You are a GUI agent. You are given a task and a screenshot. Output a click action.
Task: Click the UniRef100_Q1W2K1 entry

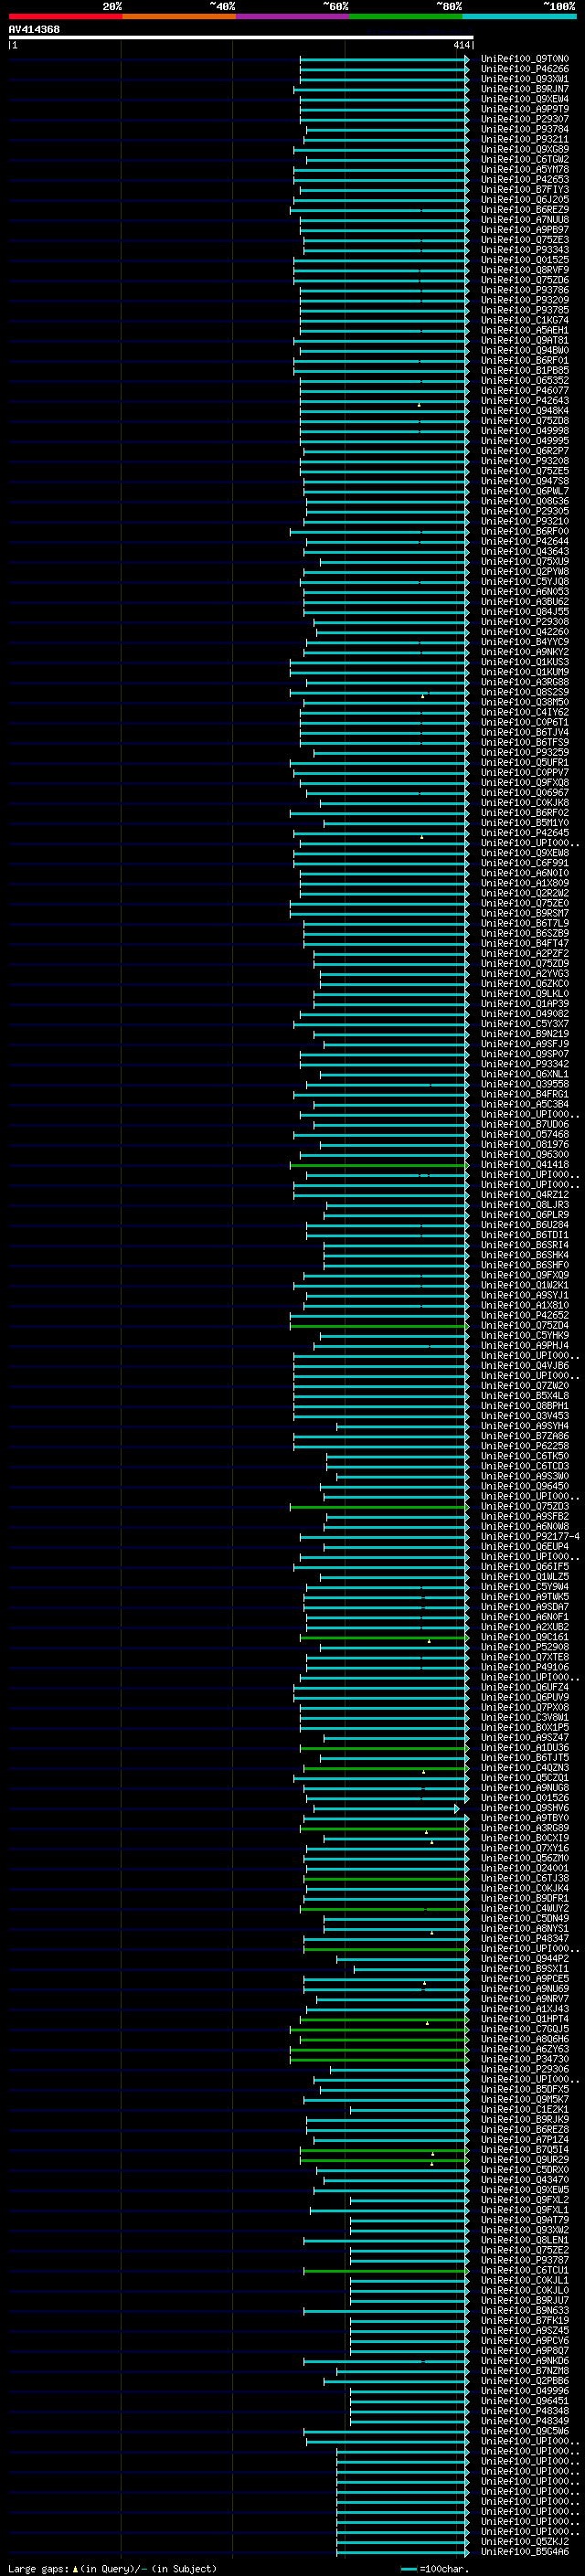pos(525,1285)
